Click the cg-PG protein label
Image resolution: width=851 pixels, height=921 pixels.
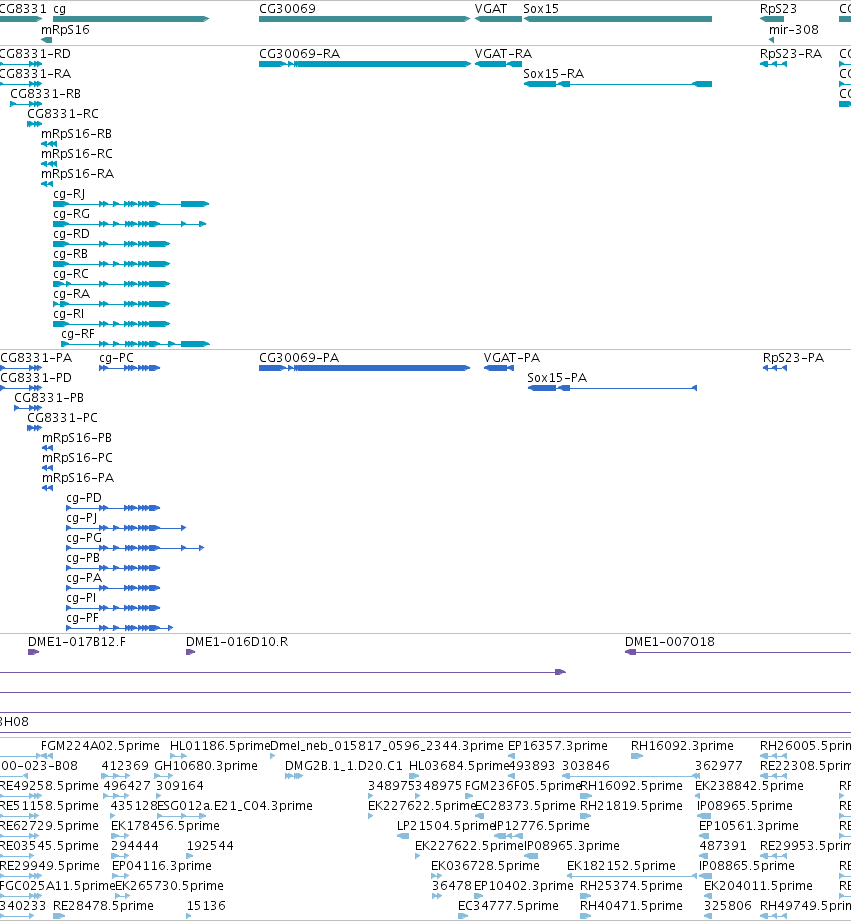click(x=83, y=537)
